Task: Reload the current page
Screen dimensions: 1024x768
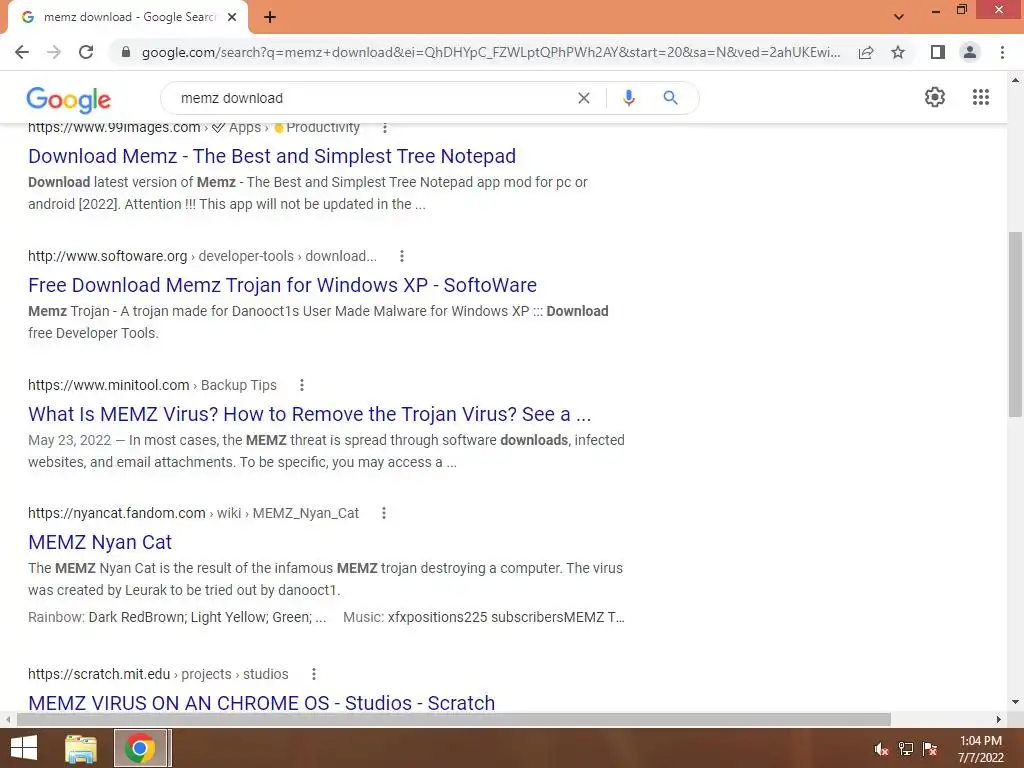Action: [x=86, y=52]
